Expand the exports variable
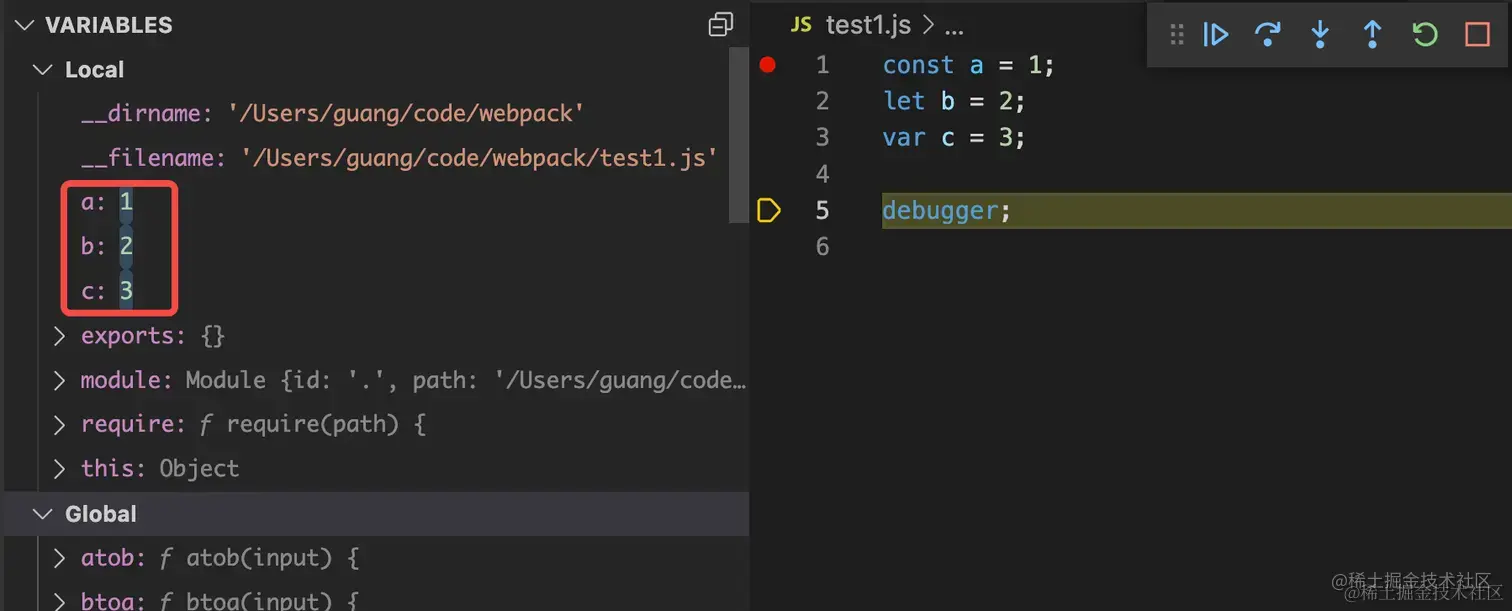The width and height of the screenshot is (1512, 611). click(60, 336)
